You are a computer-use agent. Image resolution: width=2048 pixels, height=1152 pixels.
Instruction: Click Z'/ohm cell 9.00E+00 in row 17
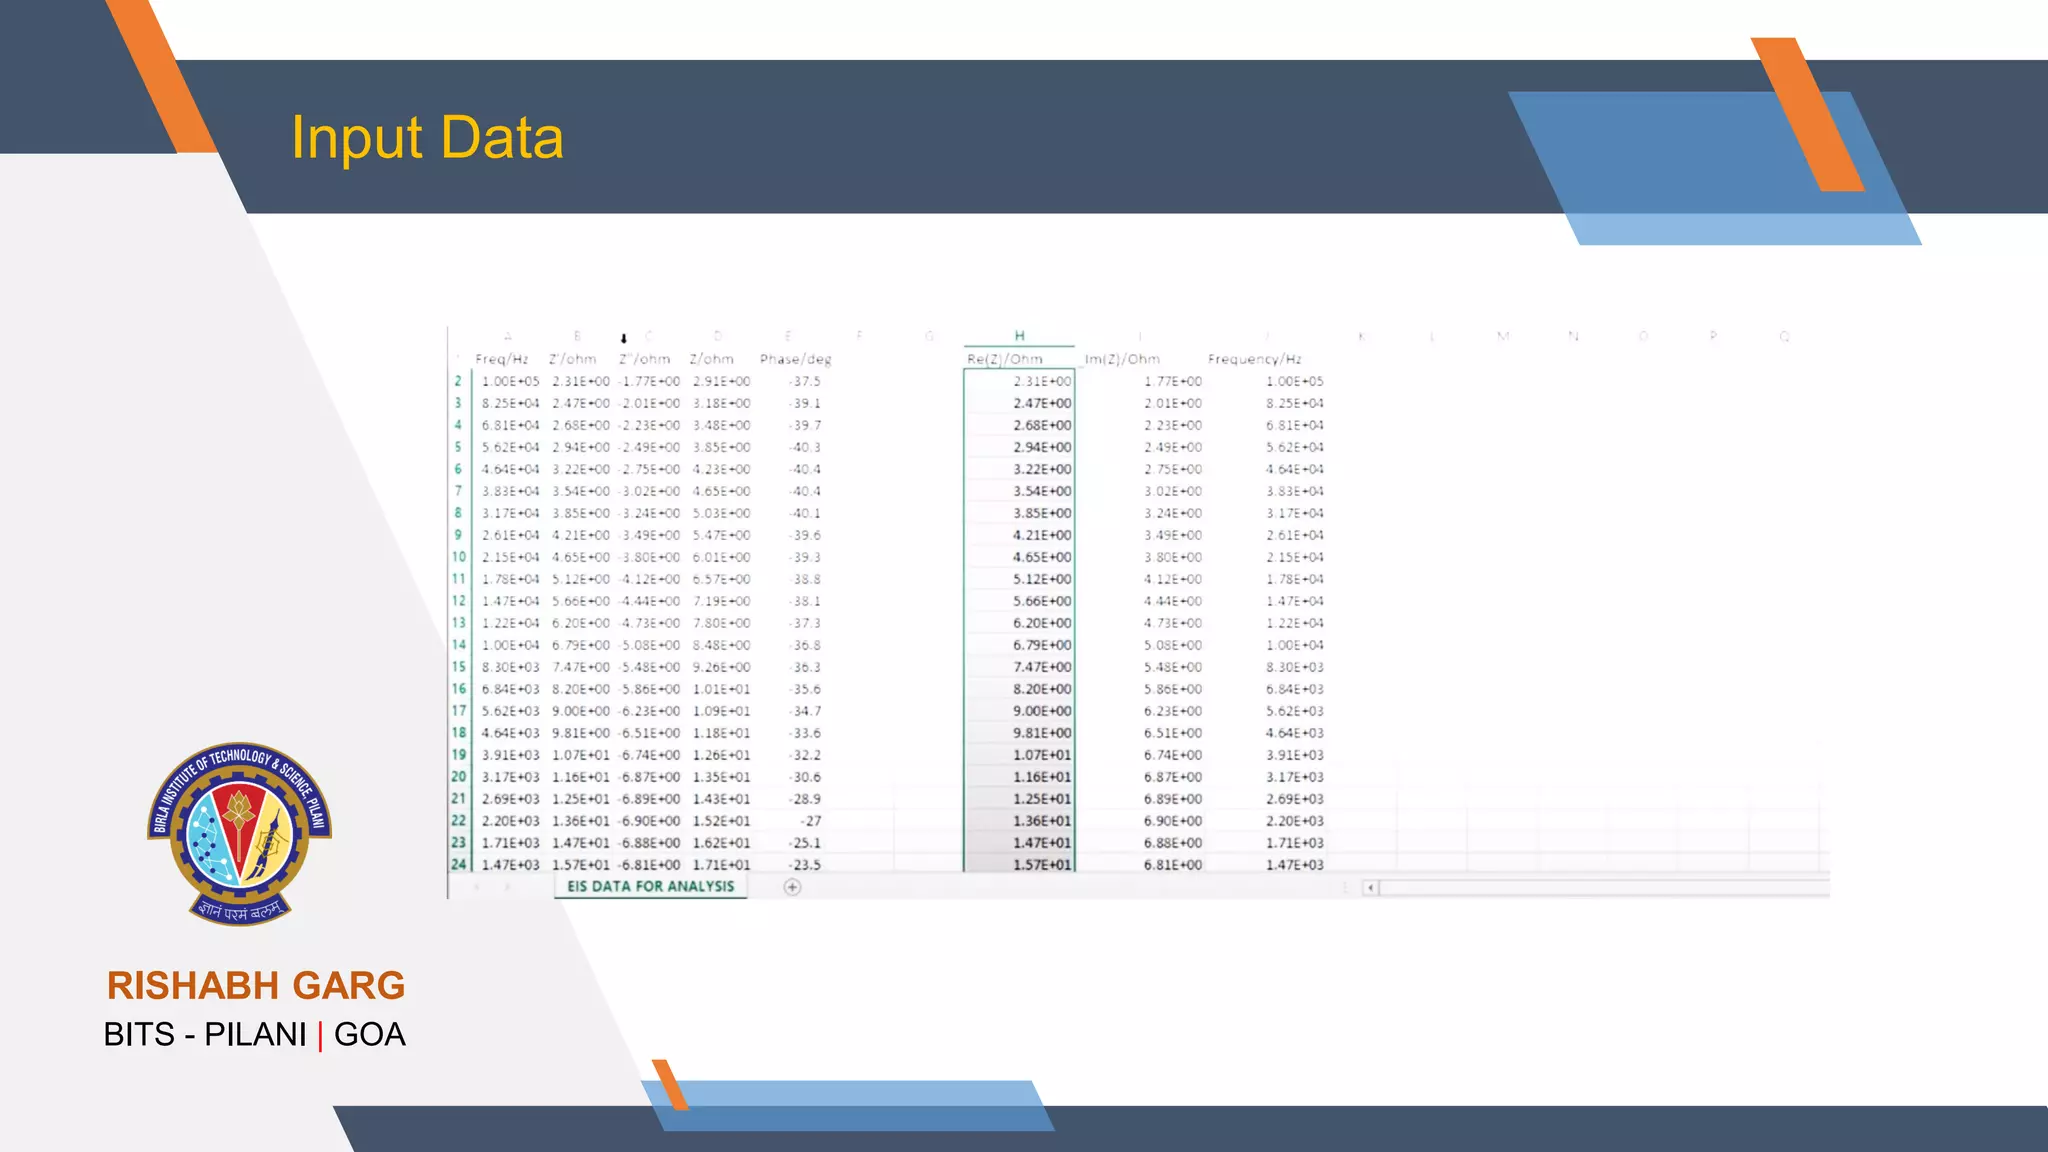pyautogui.click(x=580, y=711)
